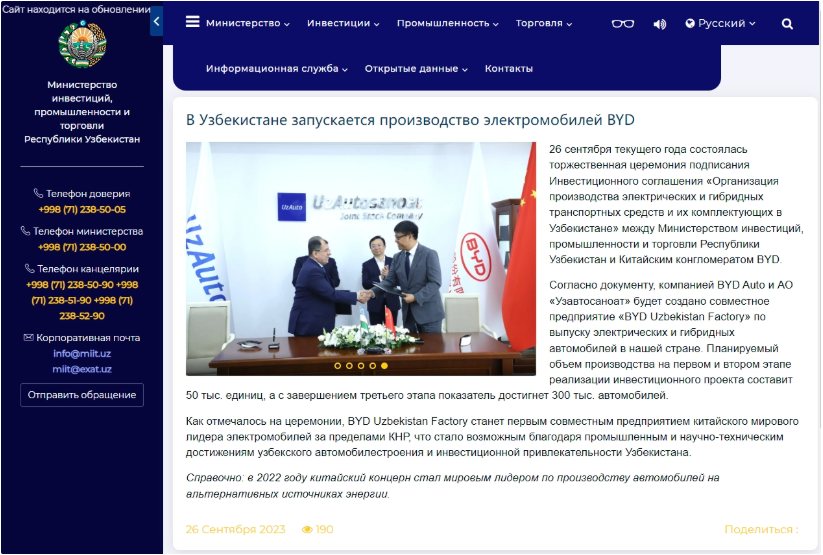Select the fifth active slideshow dot
823x555 pixels.
[x=384, y=365]
